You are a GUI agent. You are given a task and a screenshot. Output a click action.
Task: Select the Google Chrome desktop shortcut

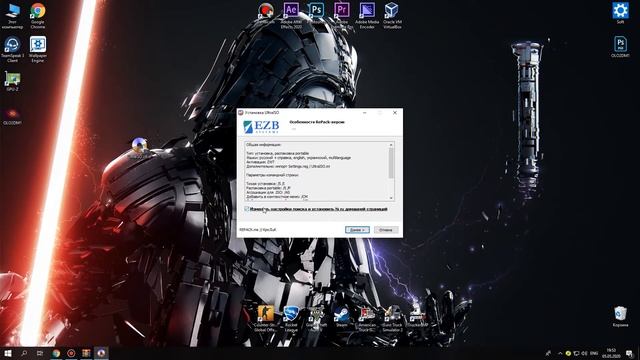[38, 16]
